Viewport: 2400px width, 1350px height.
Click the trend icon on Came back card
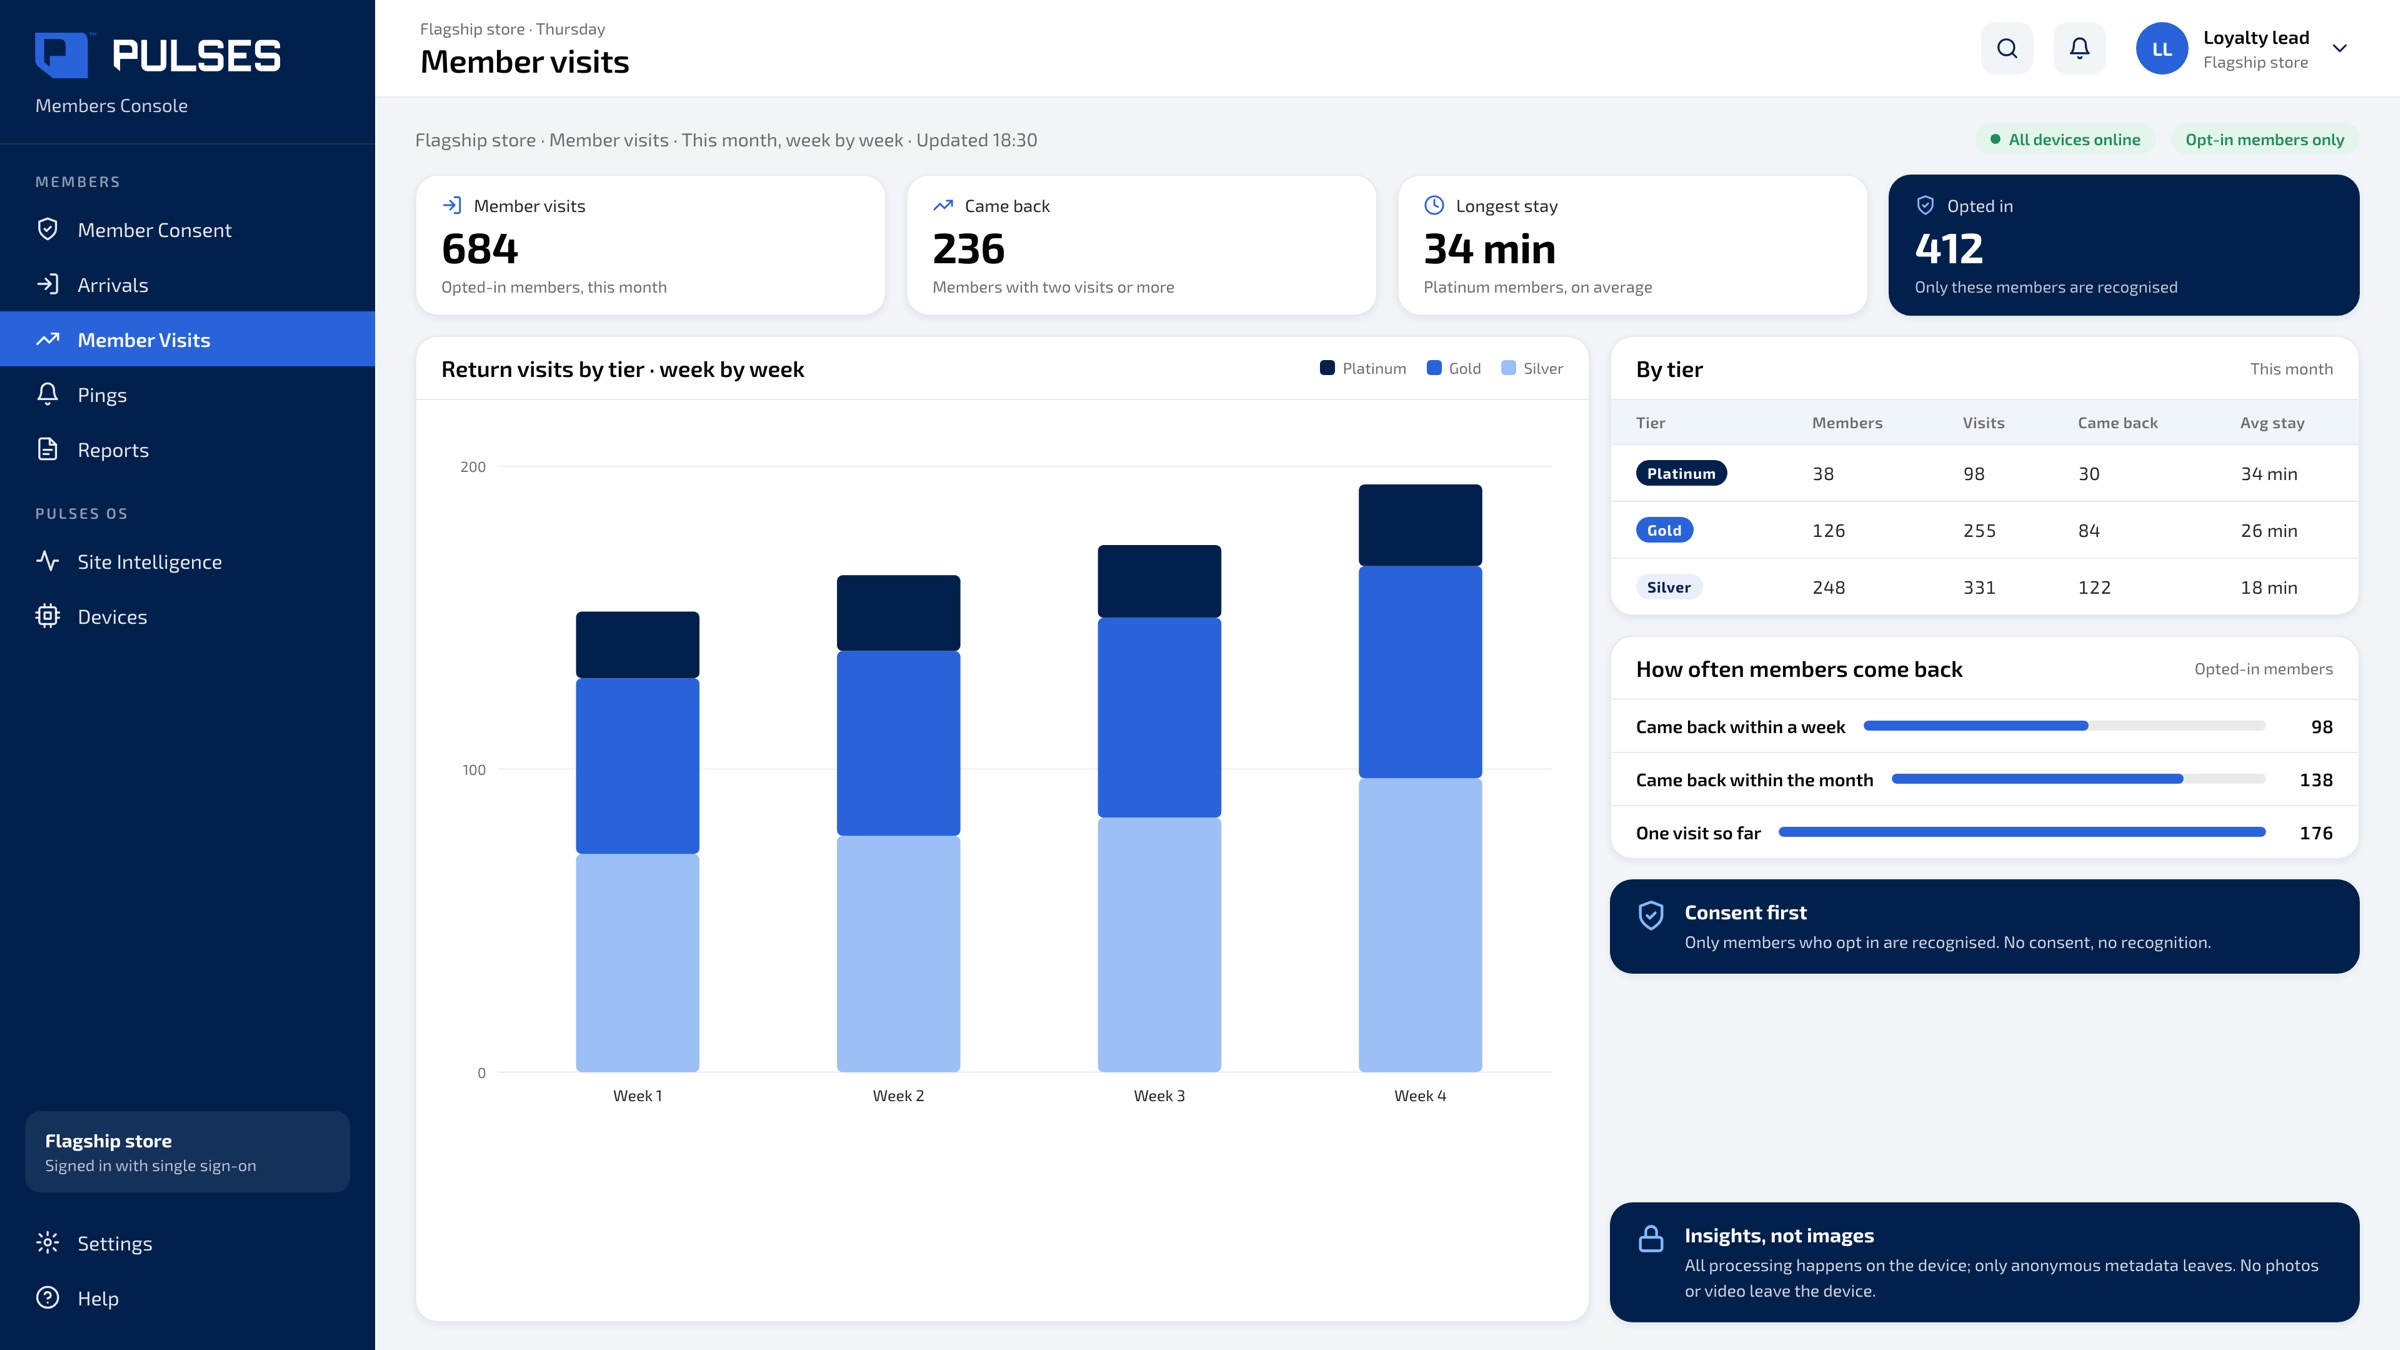(943, 205)
